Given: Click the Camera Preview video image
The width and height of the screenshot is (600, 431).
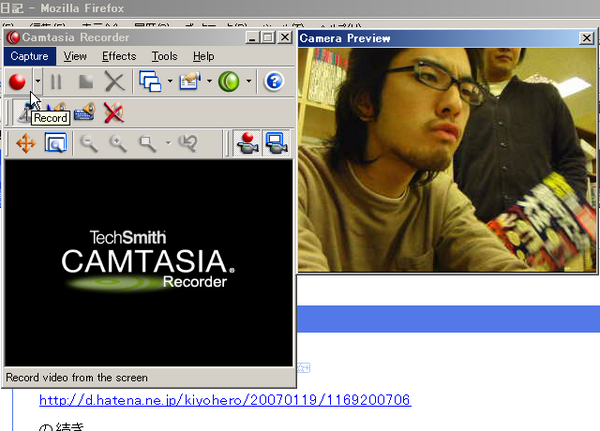Looking at the screenshot, I should coord(447,160).
